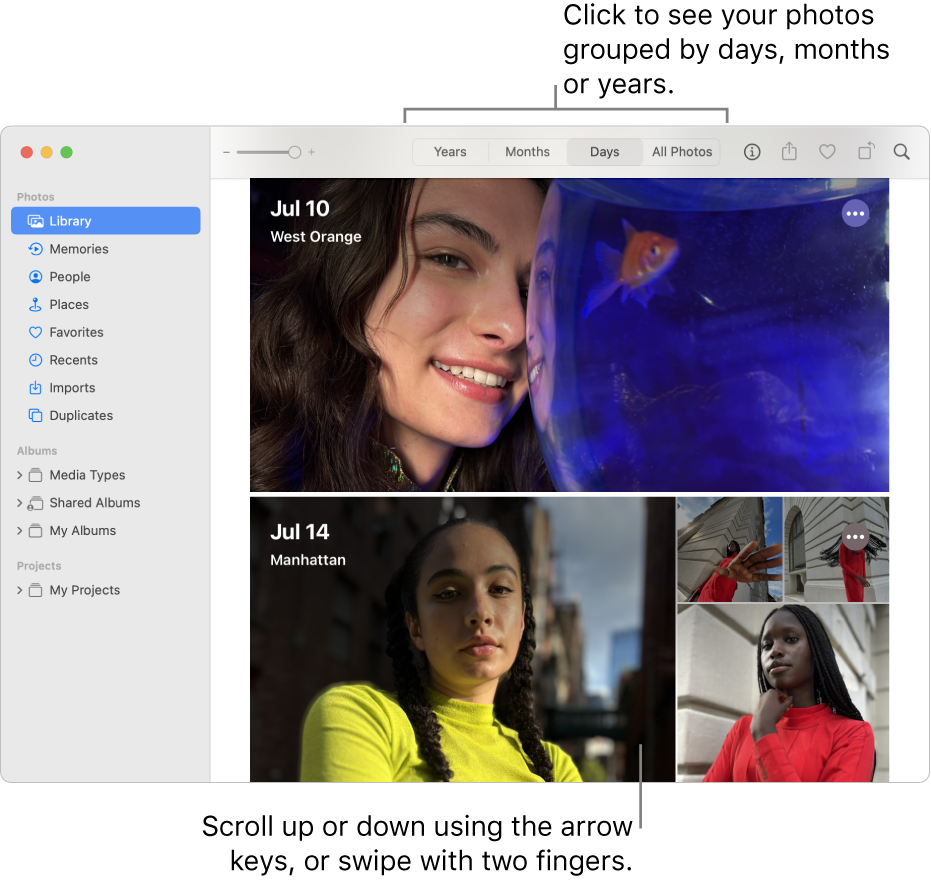
Task: Click the Places pin icon in sidebar
Action: pyautogui.click(x=36, y=304)
